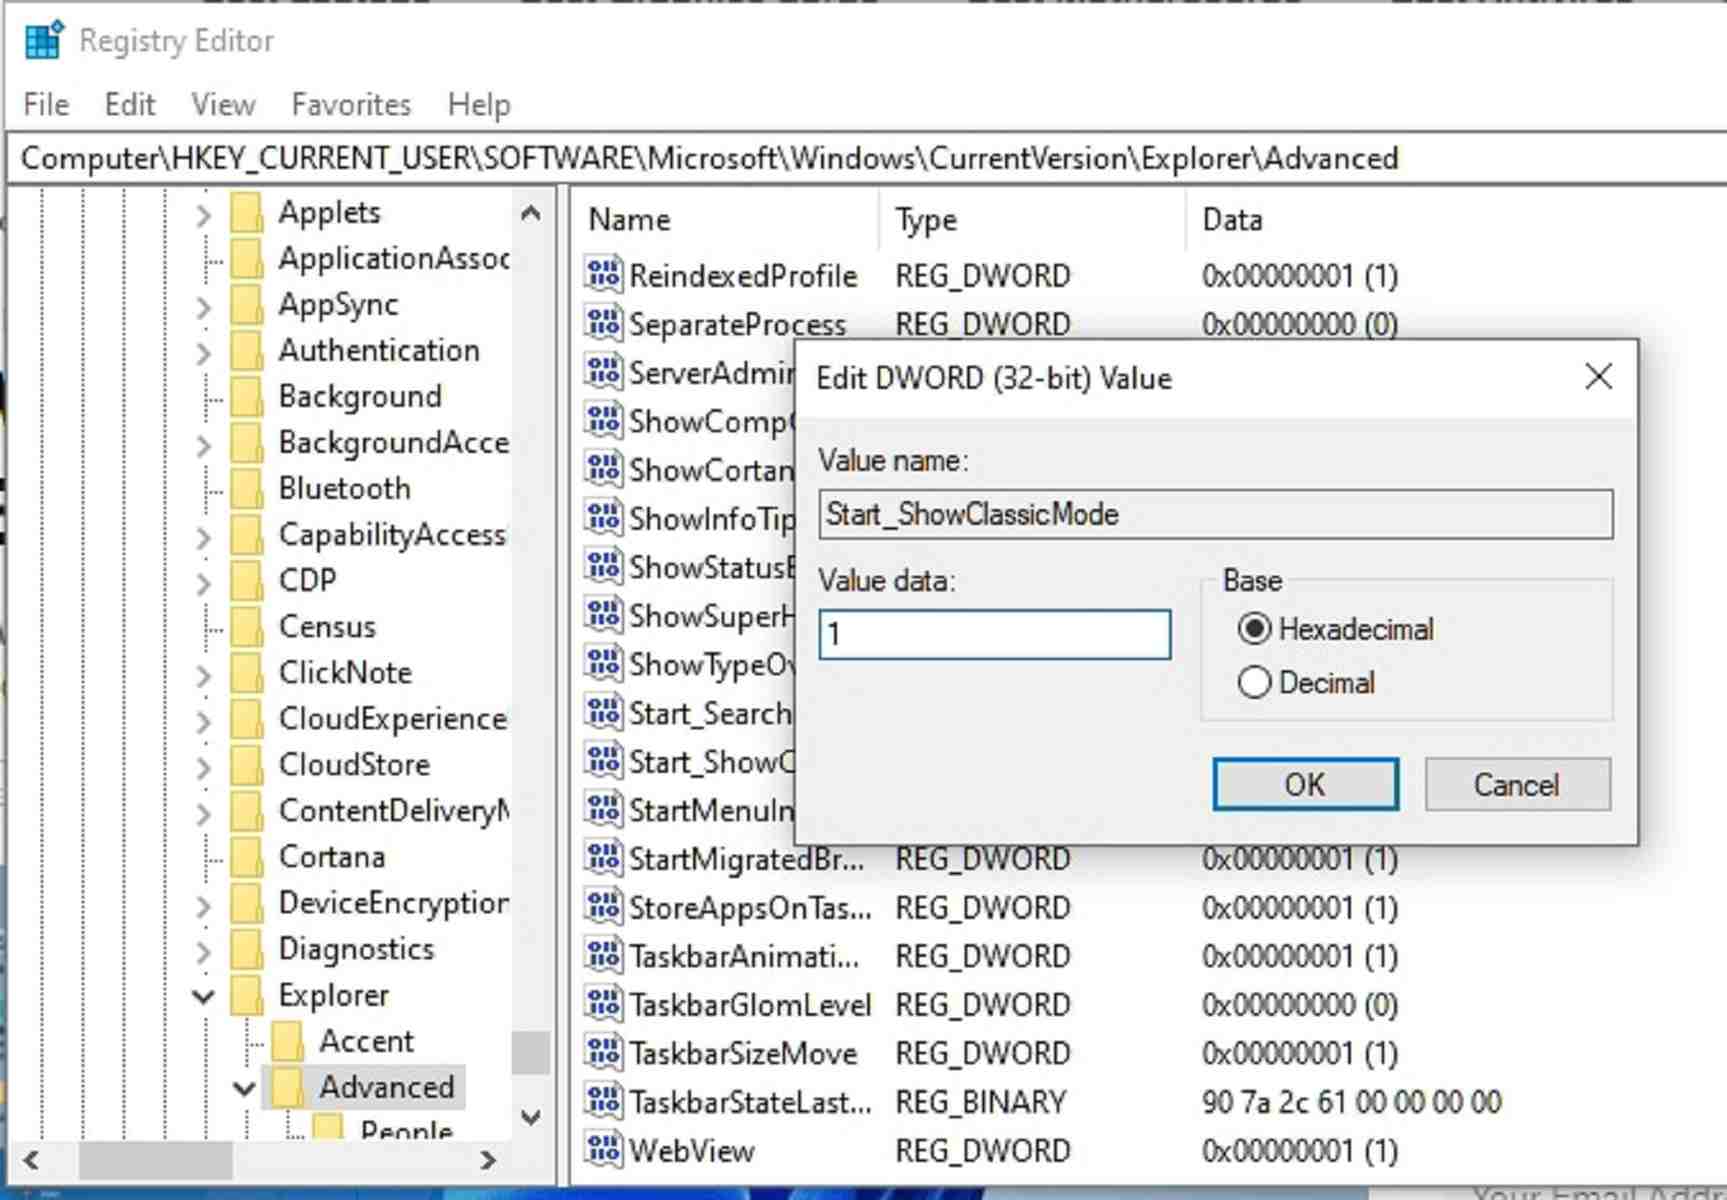The image size is (1727, 1200).
Task: Expand the Cortana registry key
Action: (204, 856)
